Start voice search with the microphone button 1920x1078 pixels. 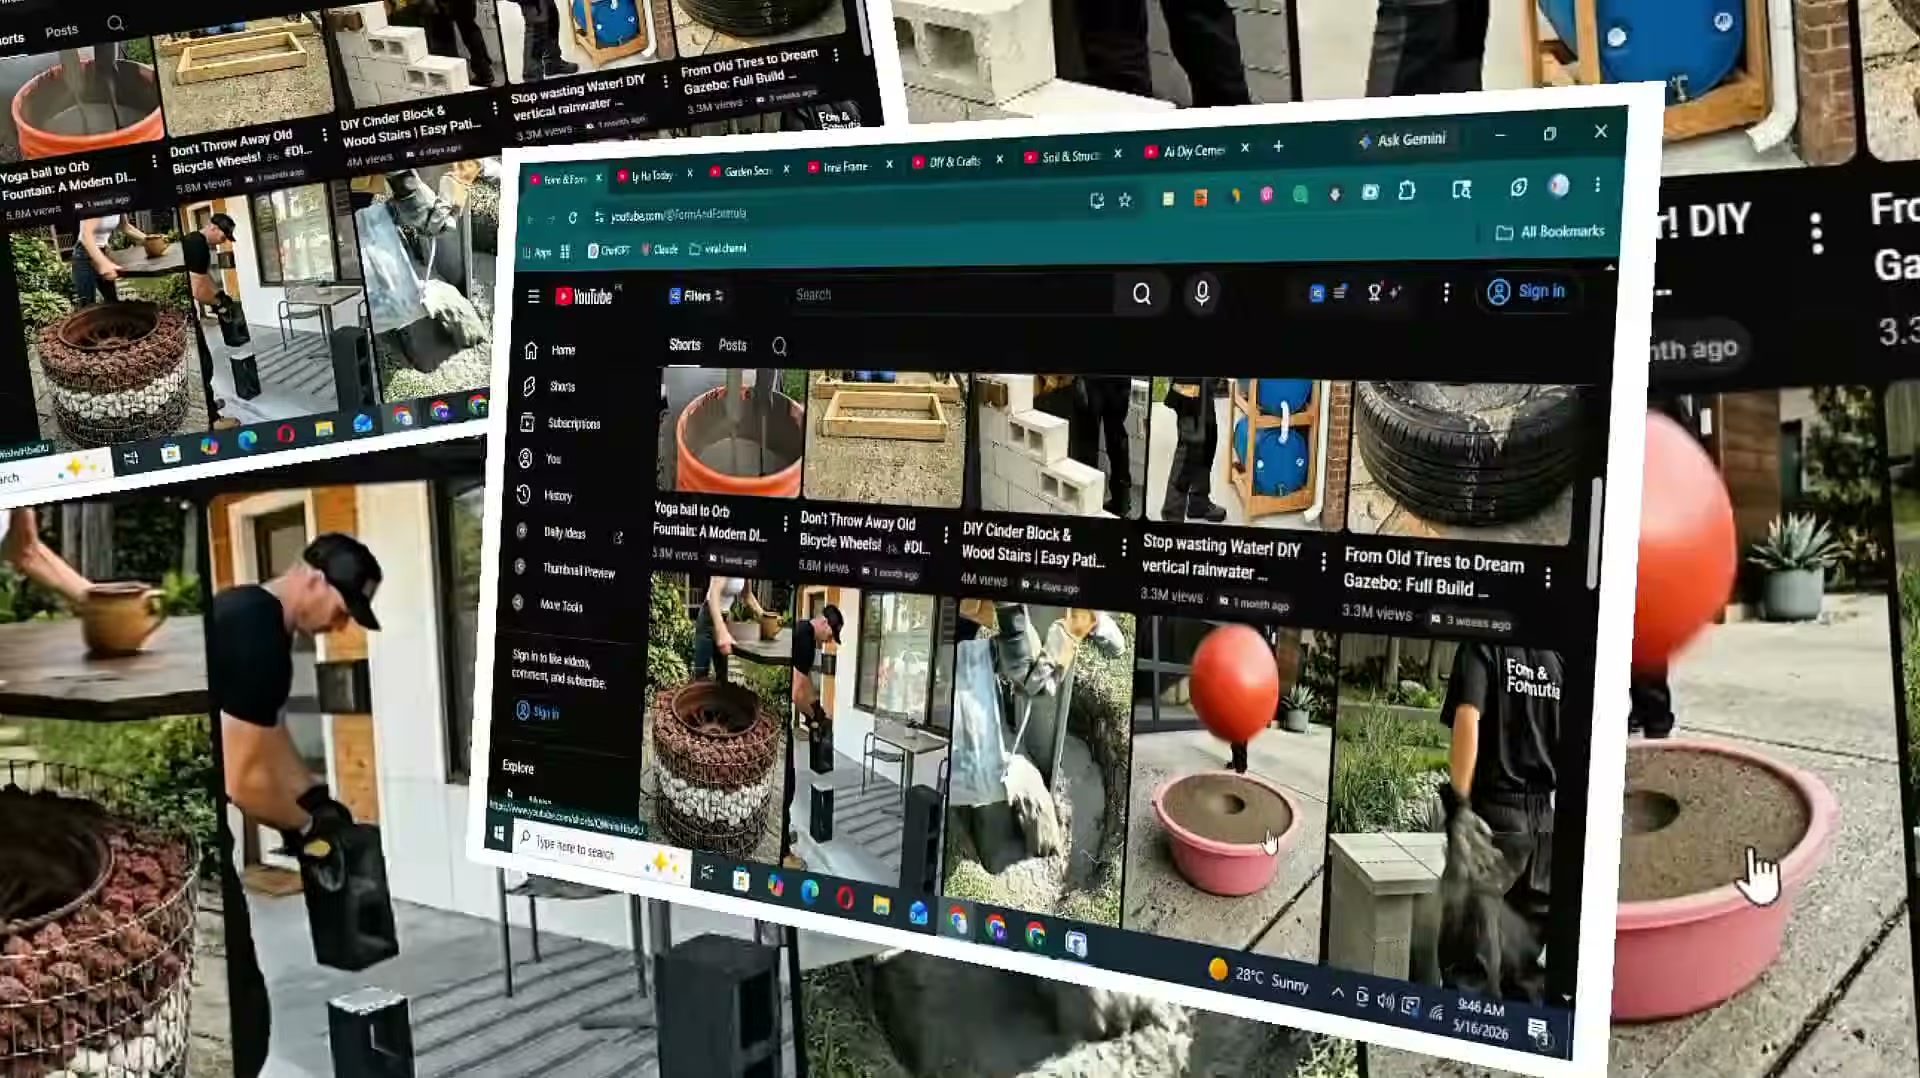(1202, 293)
